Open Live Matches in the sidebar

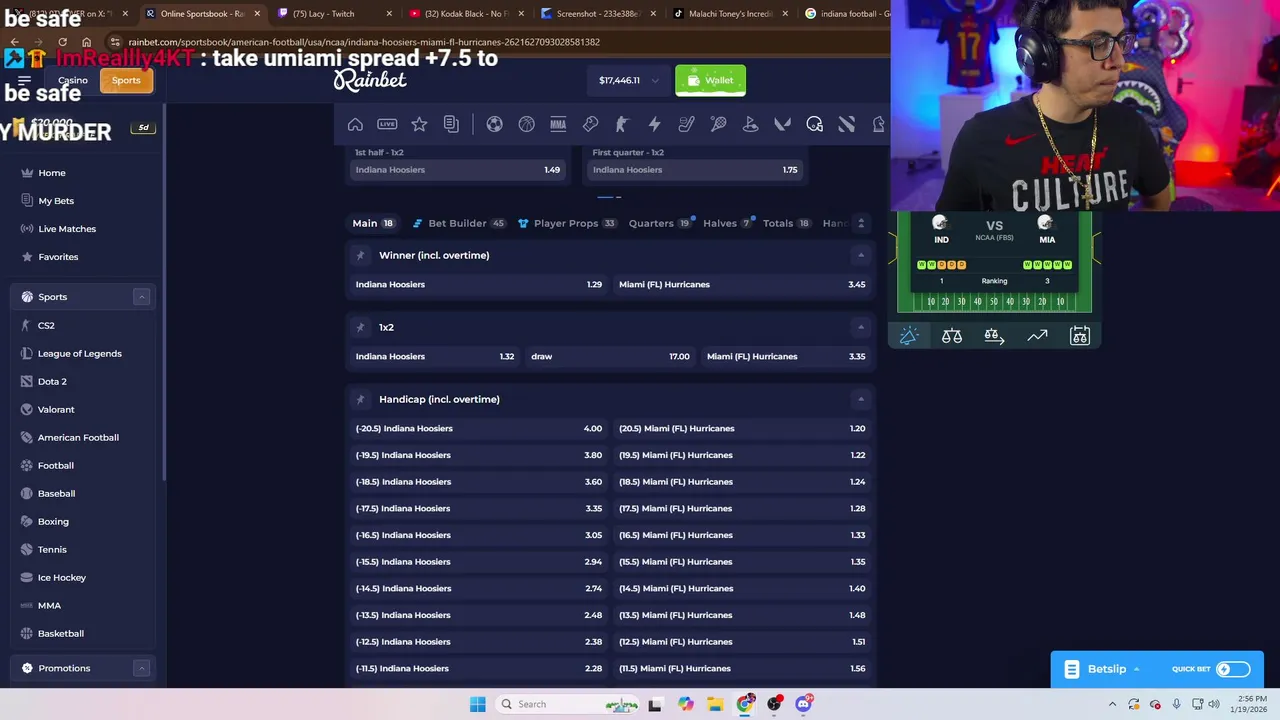[x=67, y=229]
